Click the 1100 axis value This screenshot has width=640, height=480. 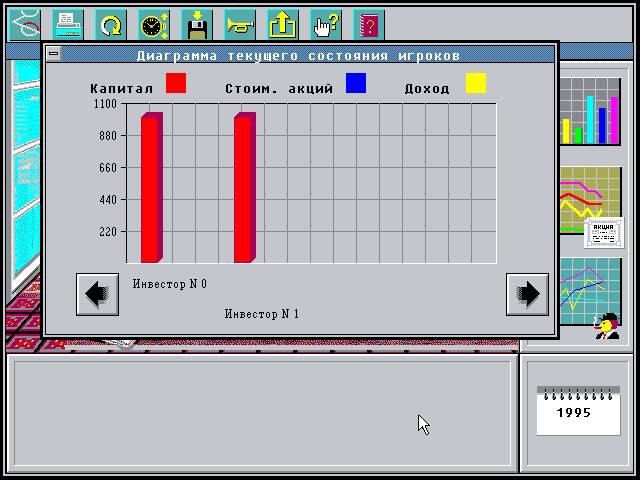[x=105, y=104]
